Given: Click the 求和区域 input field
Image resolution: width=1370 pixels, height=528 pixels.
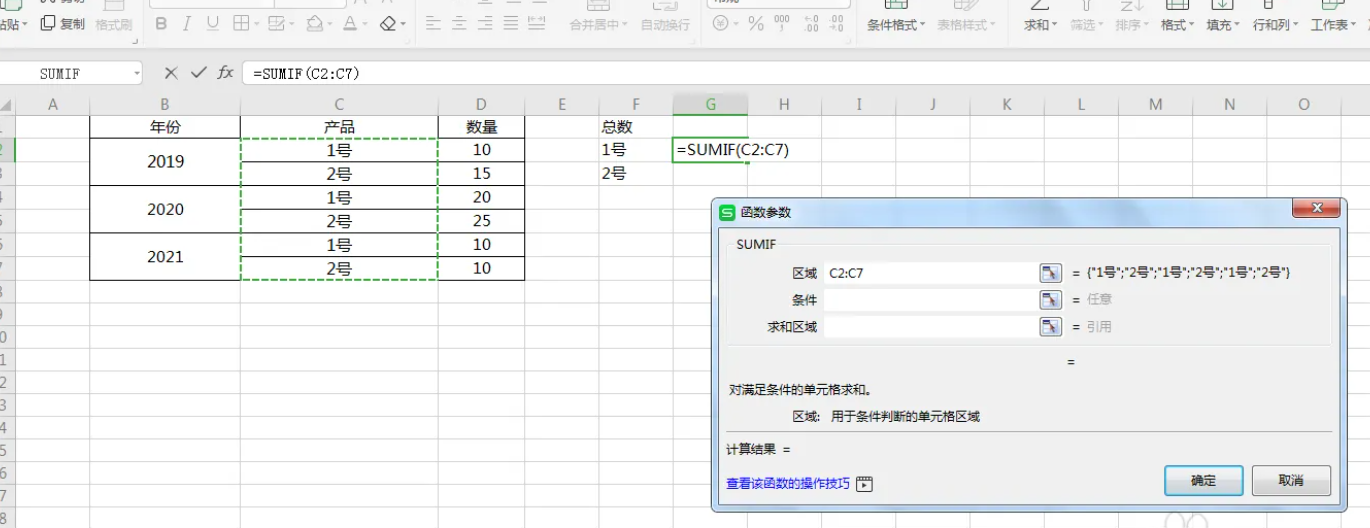Looking at the screenshot, I should 931,327.
